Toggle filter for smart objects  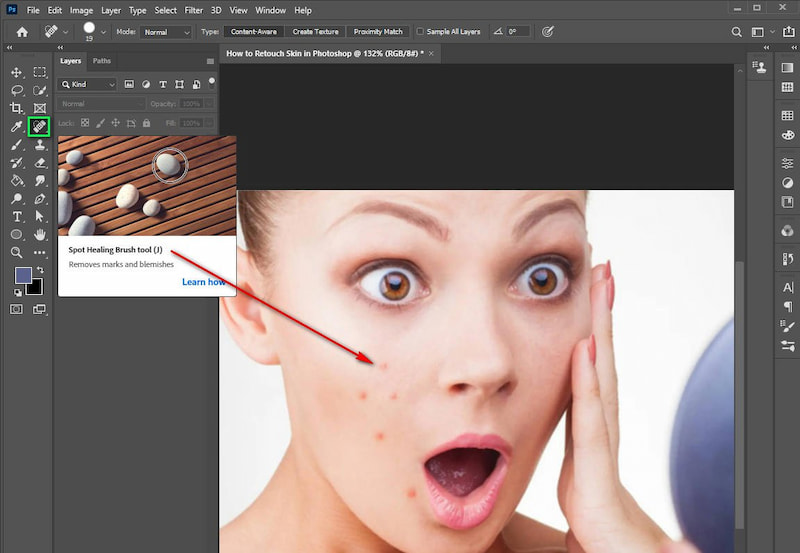point(196,84)
